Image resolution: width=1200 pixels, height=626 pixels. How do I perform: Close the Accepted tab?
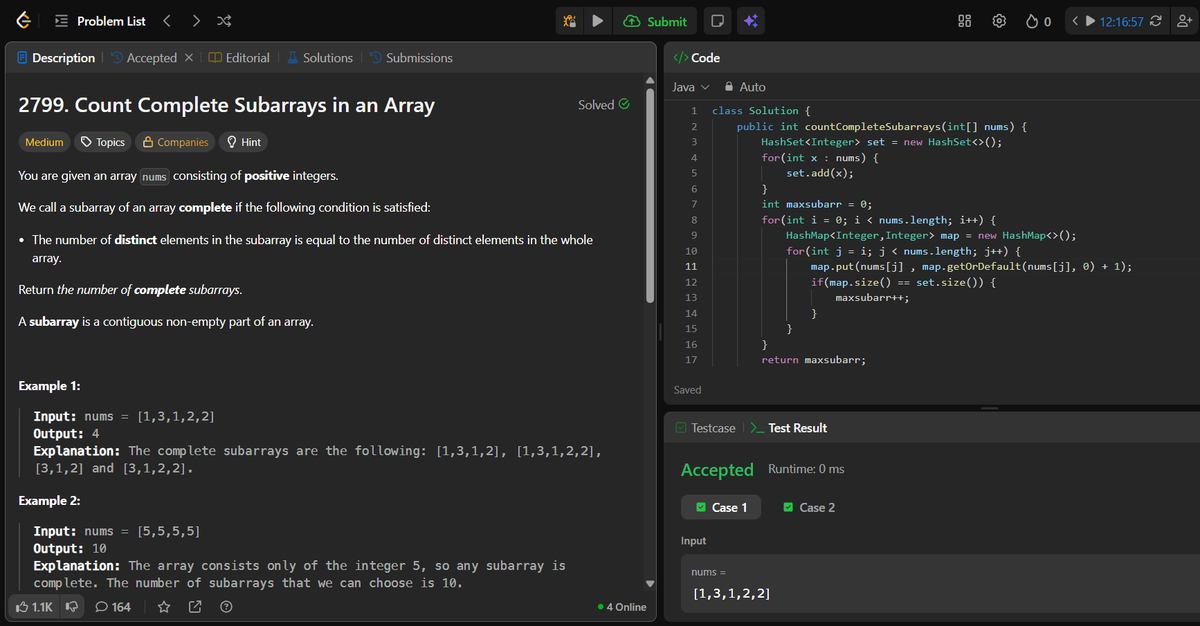(190, 58)
